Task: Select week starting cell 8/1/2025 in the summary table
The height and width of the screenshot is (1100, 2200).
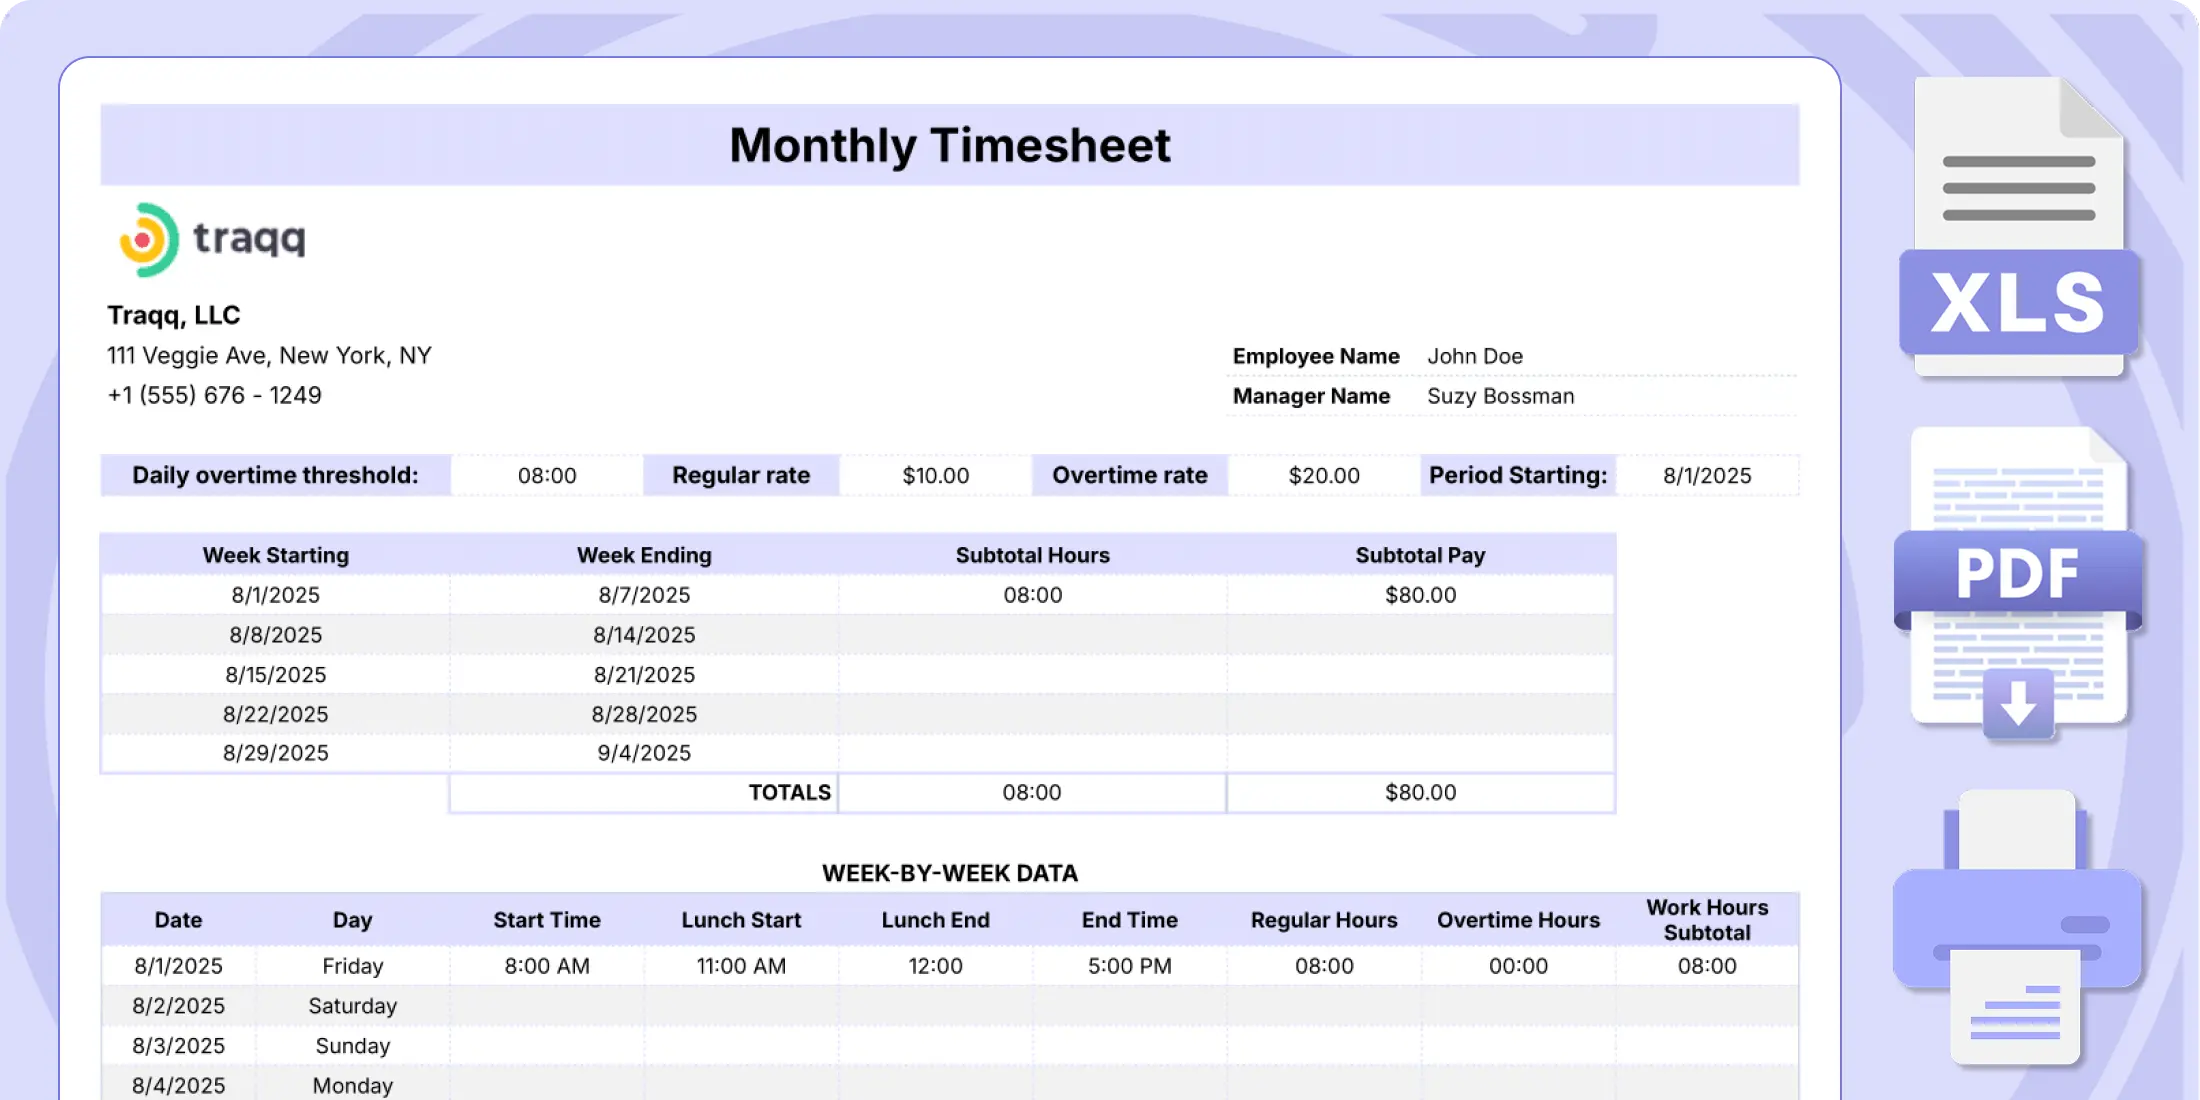Action: coord(276,595)
